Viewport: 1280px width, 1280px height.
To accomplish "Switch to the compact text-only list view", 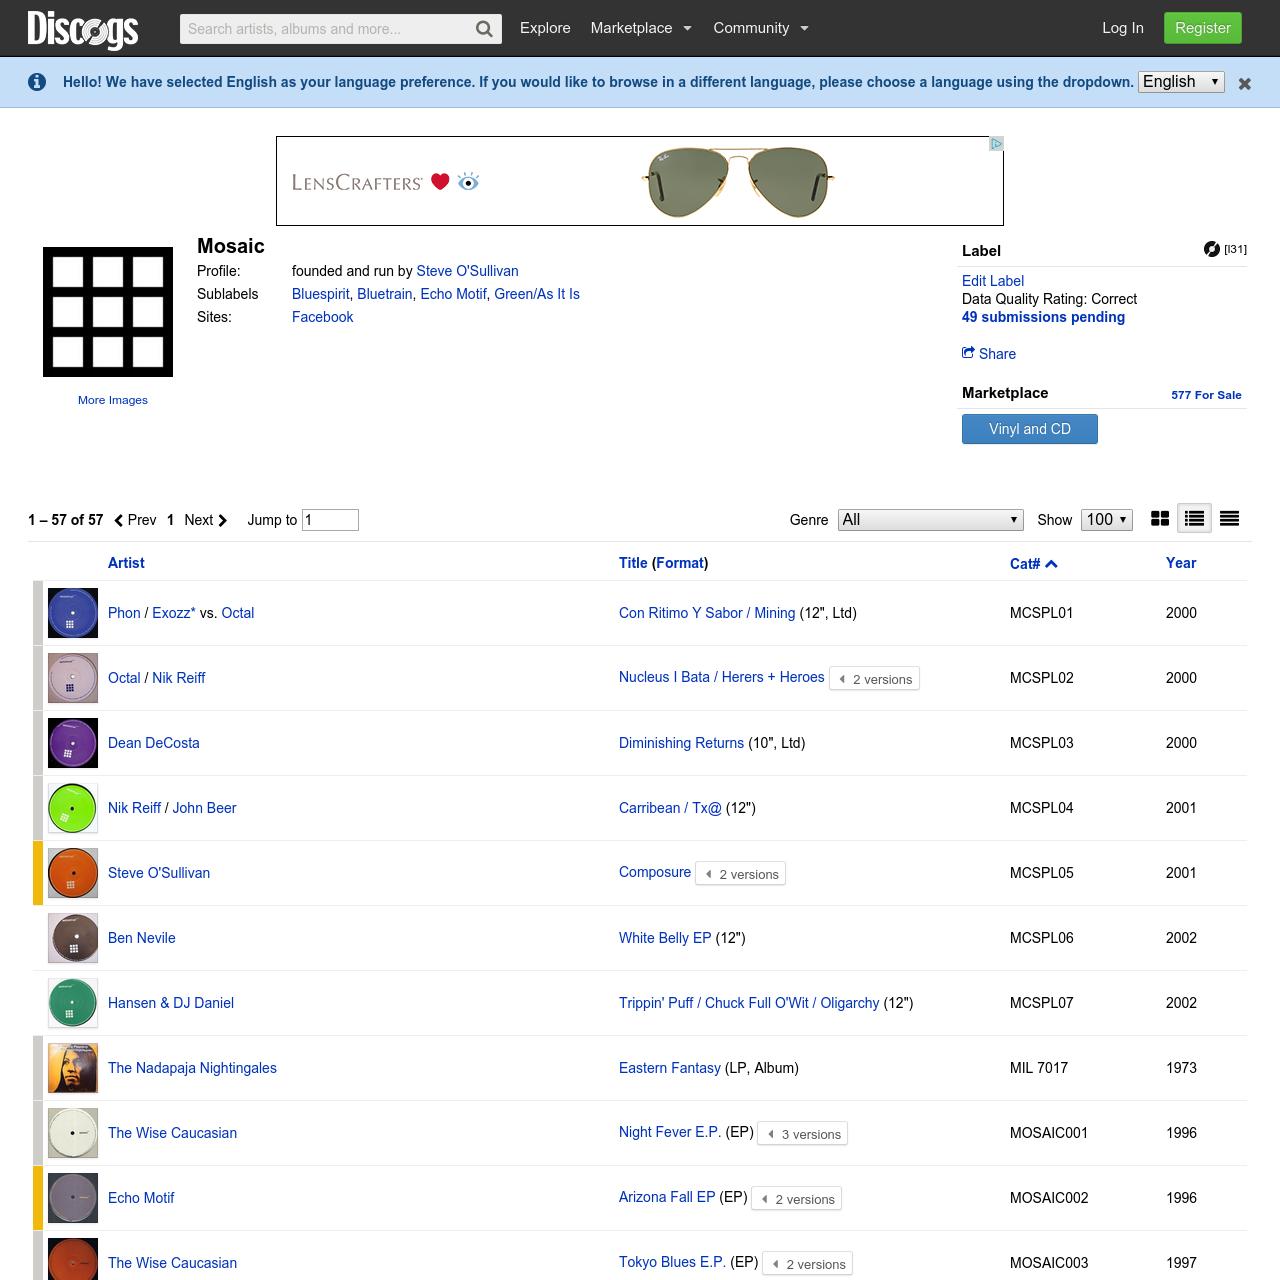I will click(1230, 518).
